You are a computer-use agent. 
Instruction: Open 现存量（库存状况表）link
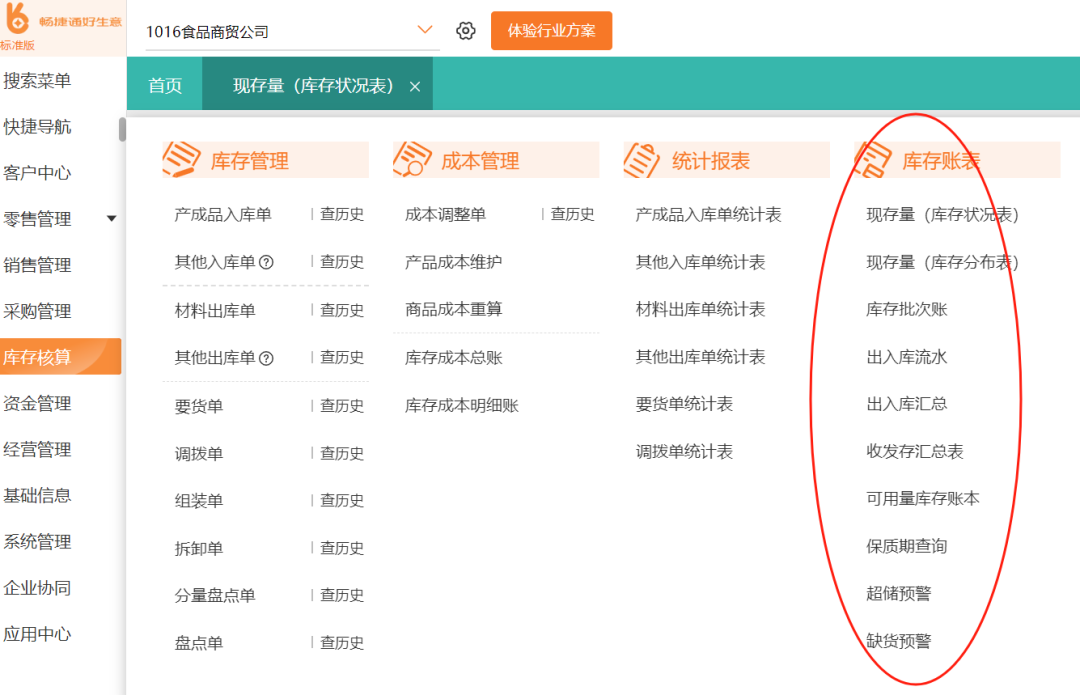[942, 215]
